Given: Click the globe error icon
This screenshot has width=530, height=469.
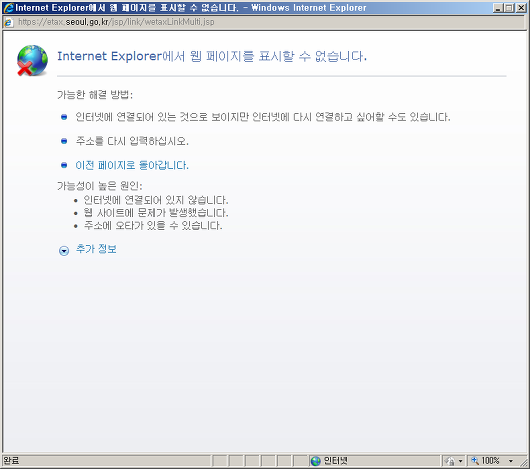Looking at the screenshot, I should [32, 60].
